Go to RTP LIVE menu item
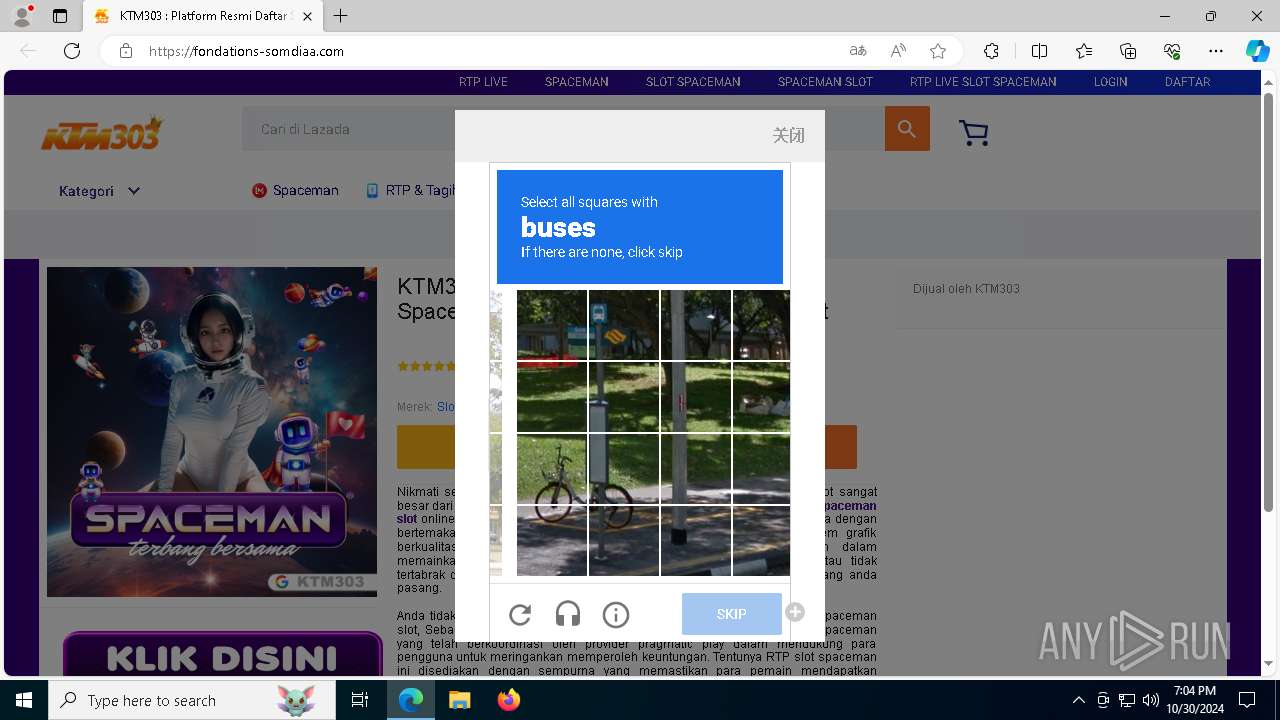The width and height of the screenshot is (1280, 720). [483, 82]
